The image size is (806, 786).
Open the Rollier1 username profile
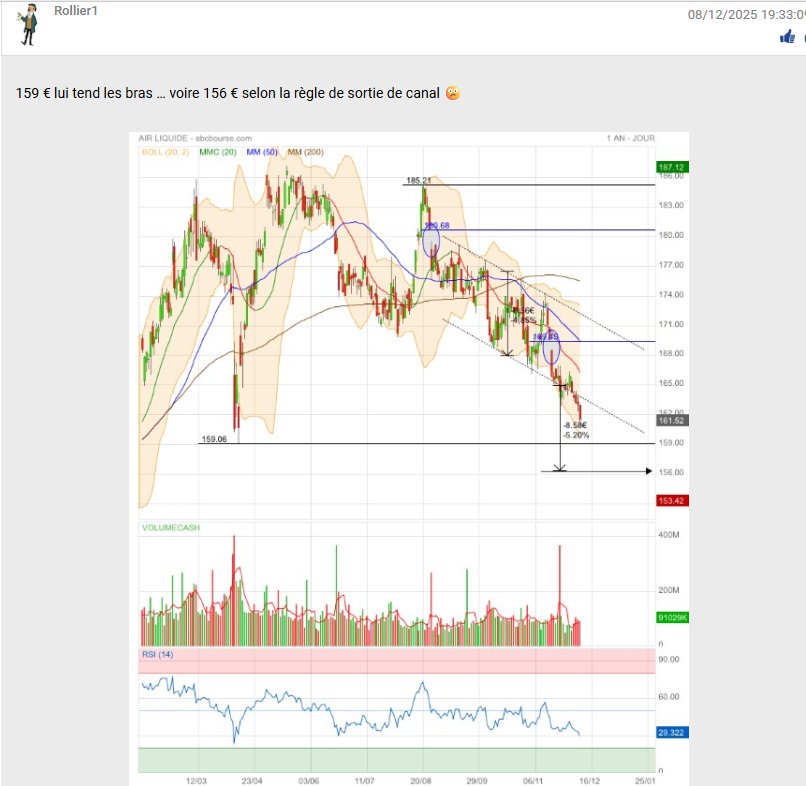pos(76,10)
